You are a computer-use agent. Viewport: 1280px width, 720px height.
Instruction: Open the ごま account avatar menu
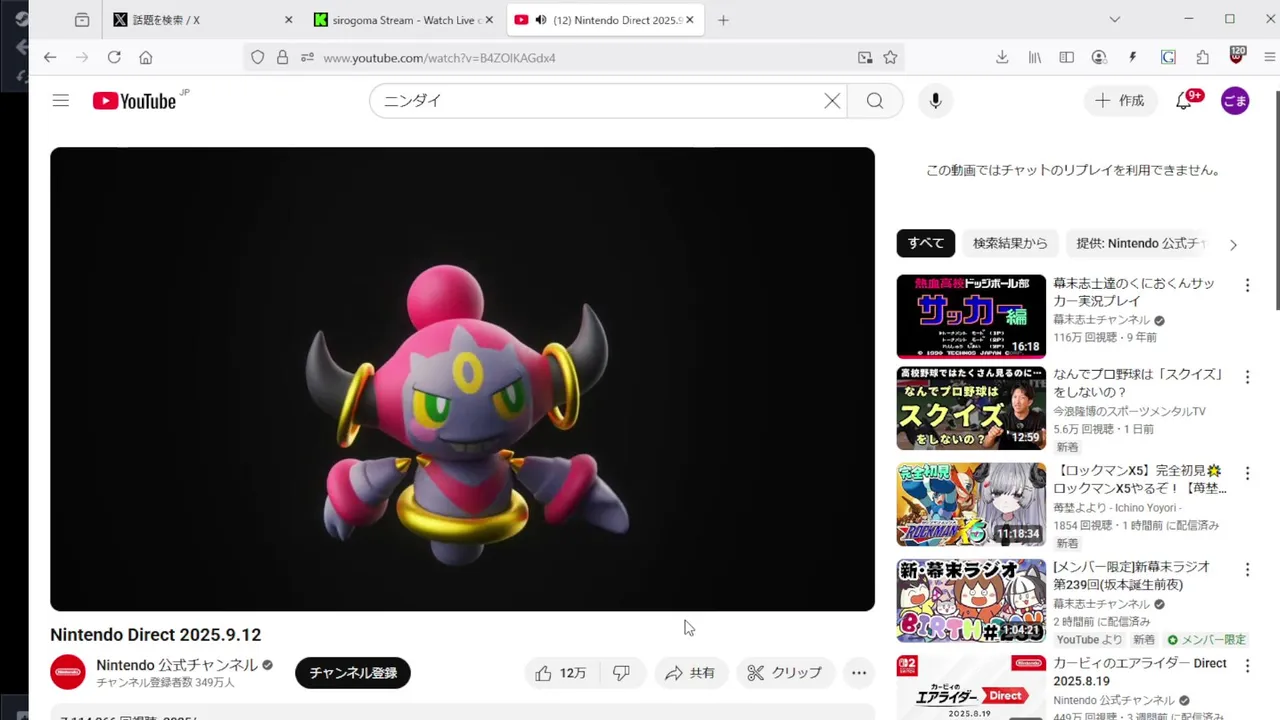[x=1235, y=100]
